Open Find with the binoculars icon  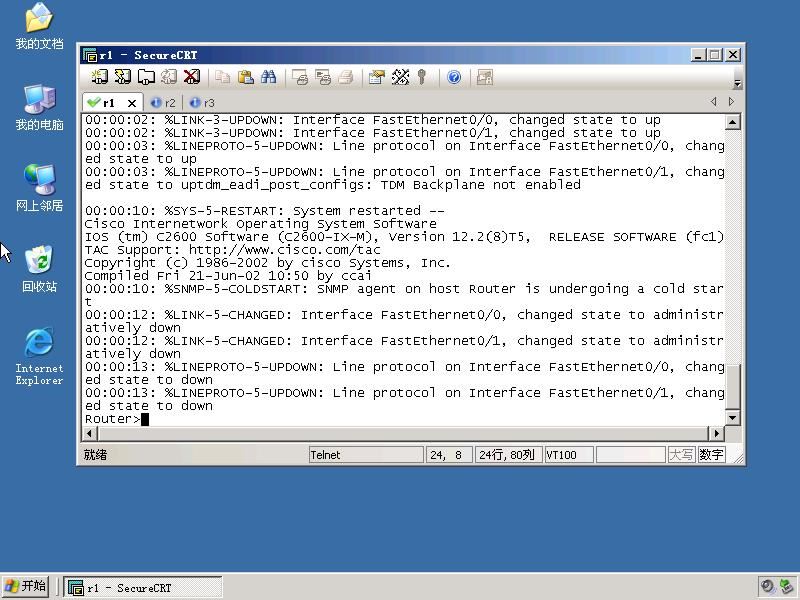coord(268,77)
